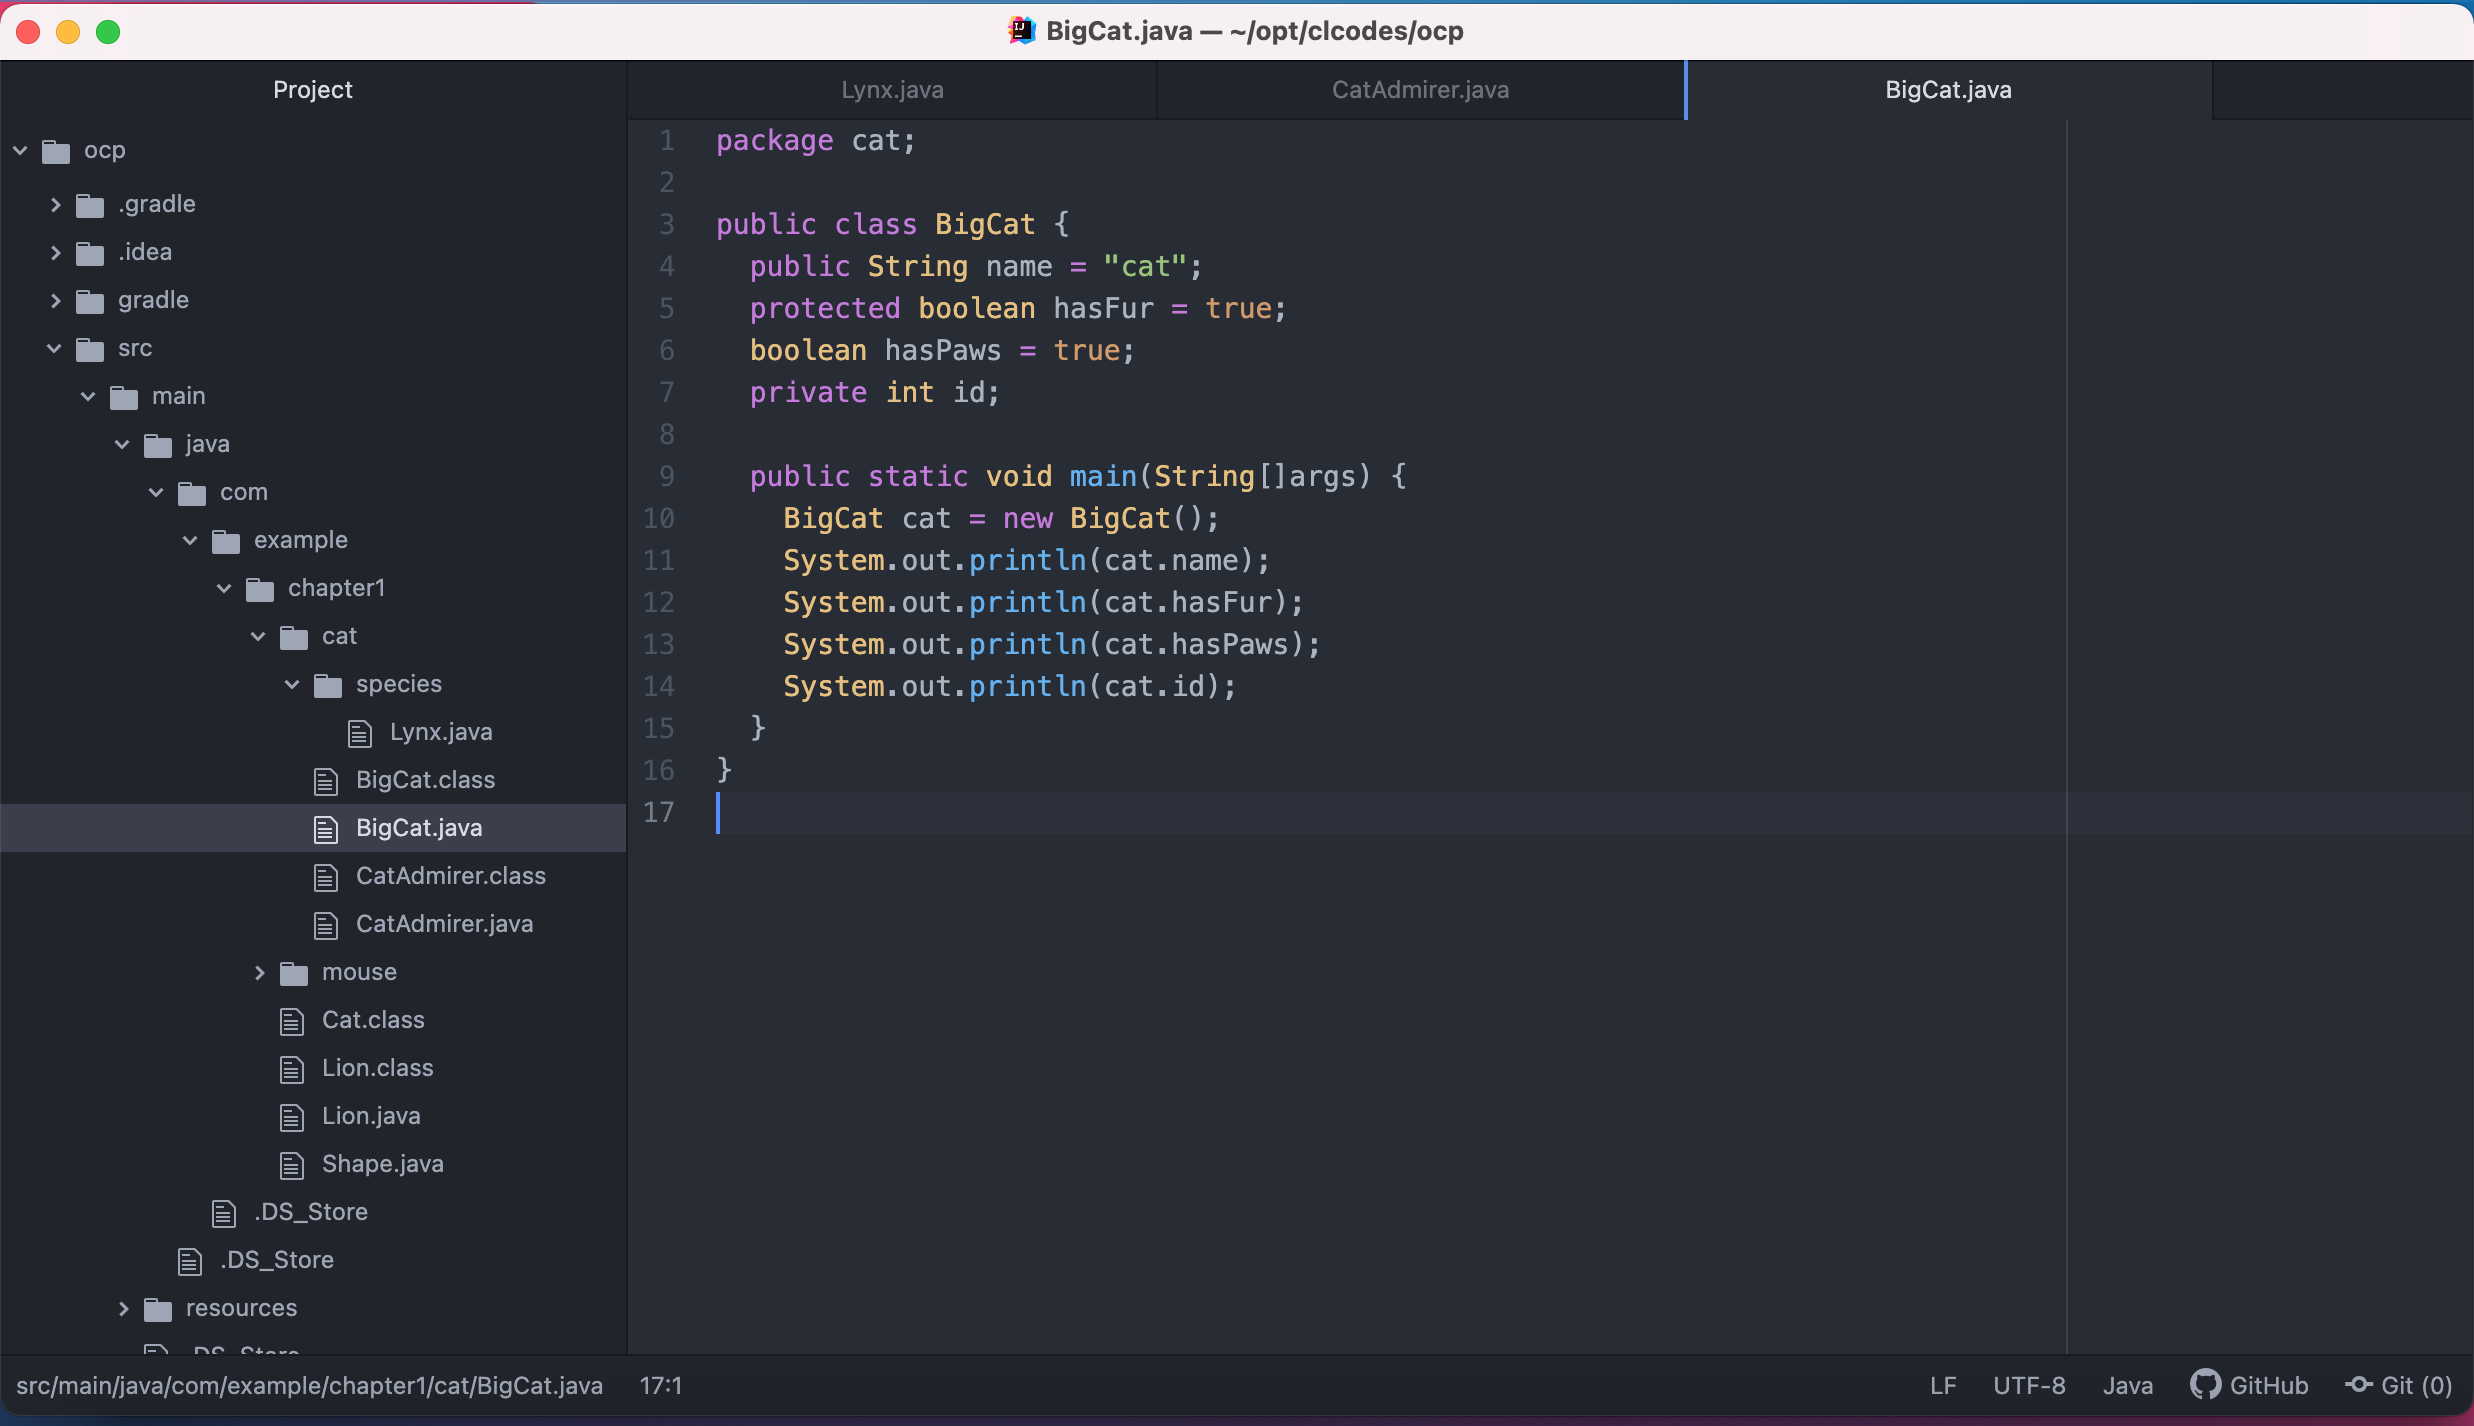Open Lion.java in the project tree
The image size is (2474, 1426).
[x=371, y=1117]
